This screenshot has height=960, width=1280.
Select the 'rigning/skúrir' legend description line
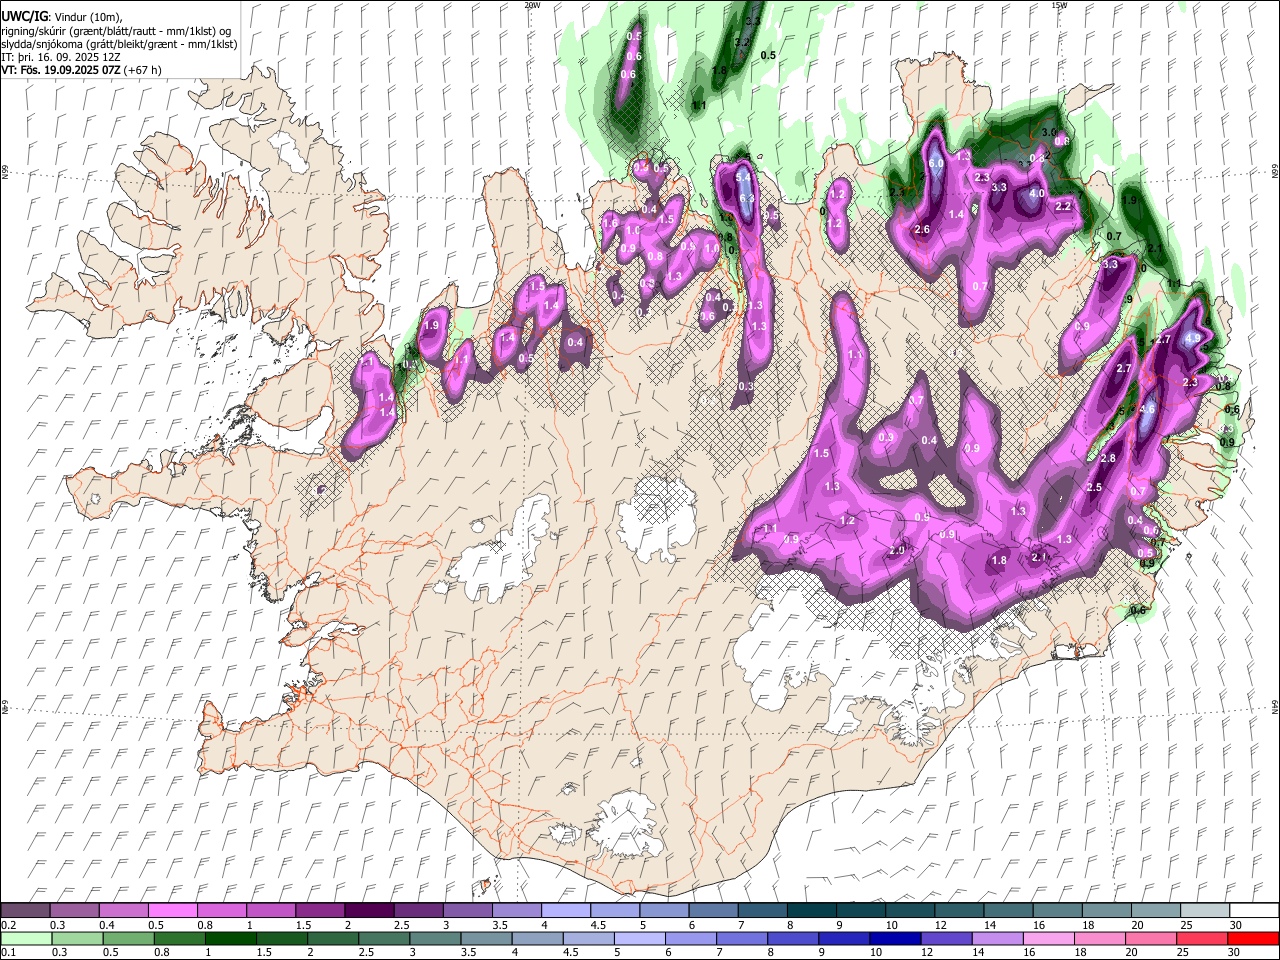pos(116,31)
